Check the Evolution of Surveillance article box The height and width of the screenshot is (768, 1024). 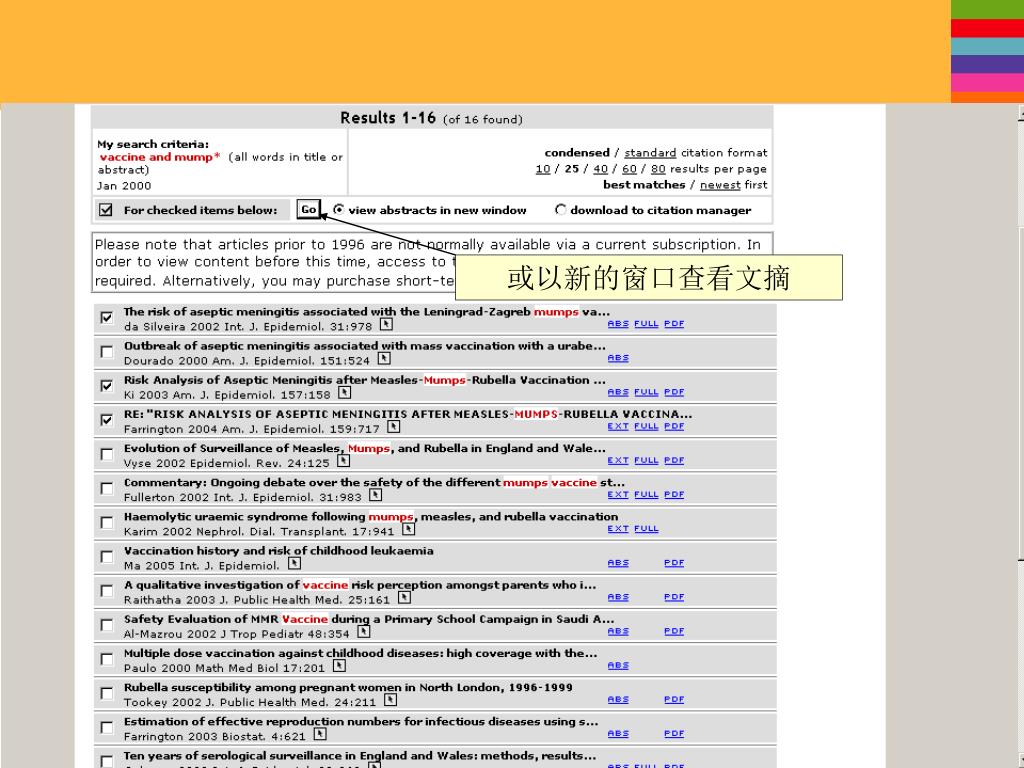coord(107,454)
